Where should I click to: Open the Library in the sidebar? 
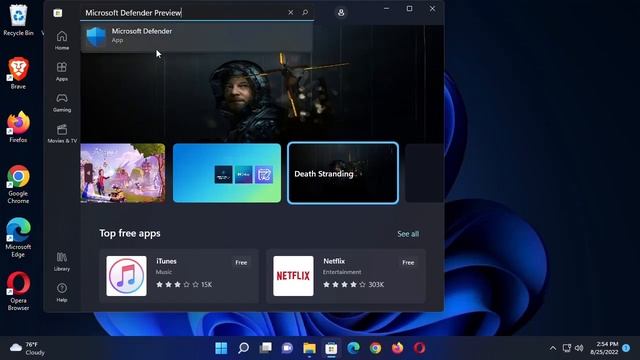(x=62, y=261)
